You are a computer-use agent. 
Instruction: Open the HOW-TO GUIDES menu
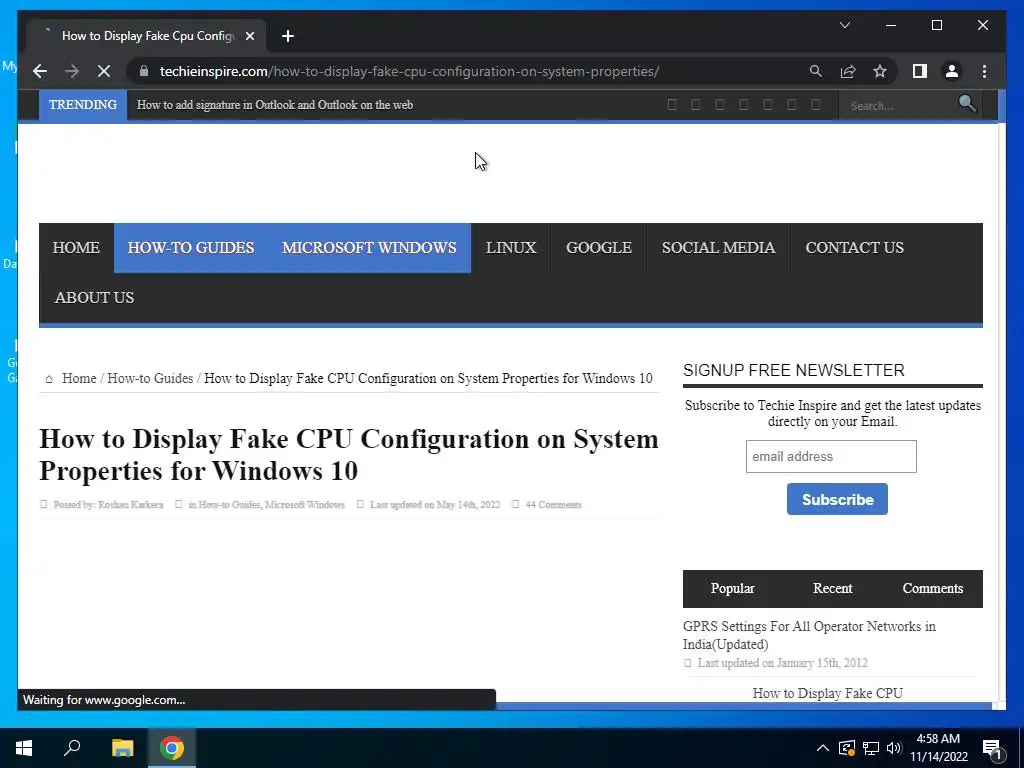tap(191, 248)
